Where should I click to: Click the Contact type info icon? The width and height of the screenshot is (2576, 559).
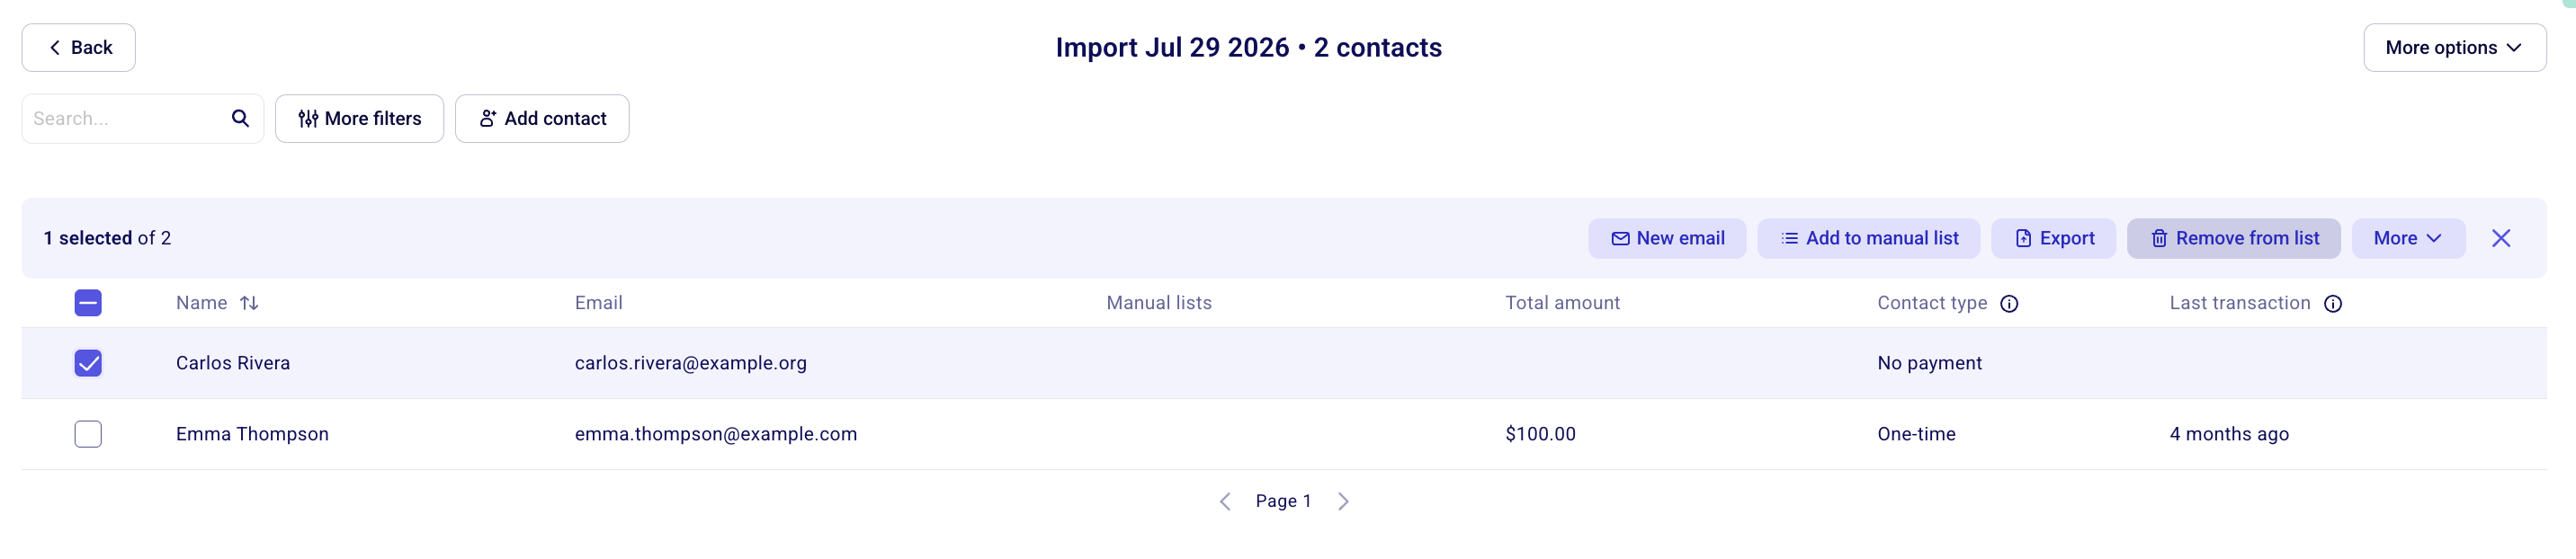[x=2008, y=304]
